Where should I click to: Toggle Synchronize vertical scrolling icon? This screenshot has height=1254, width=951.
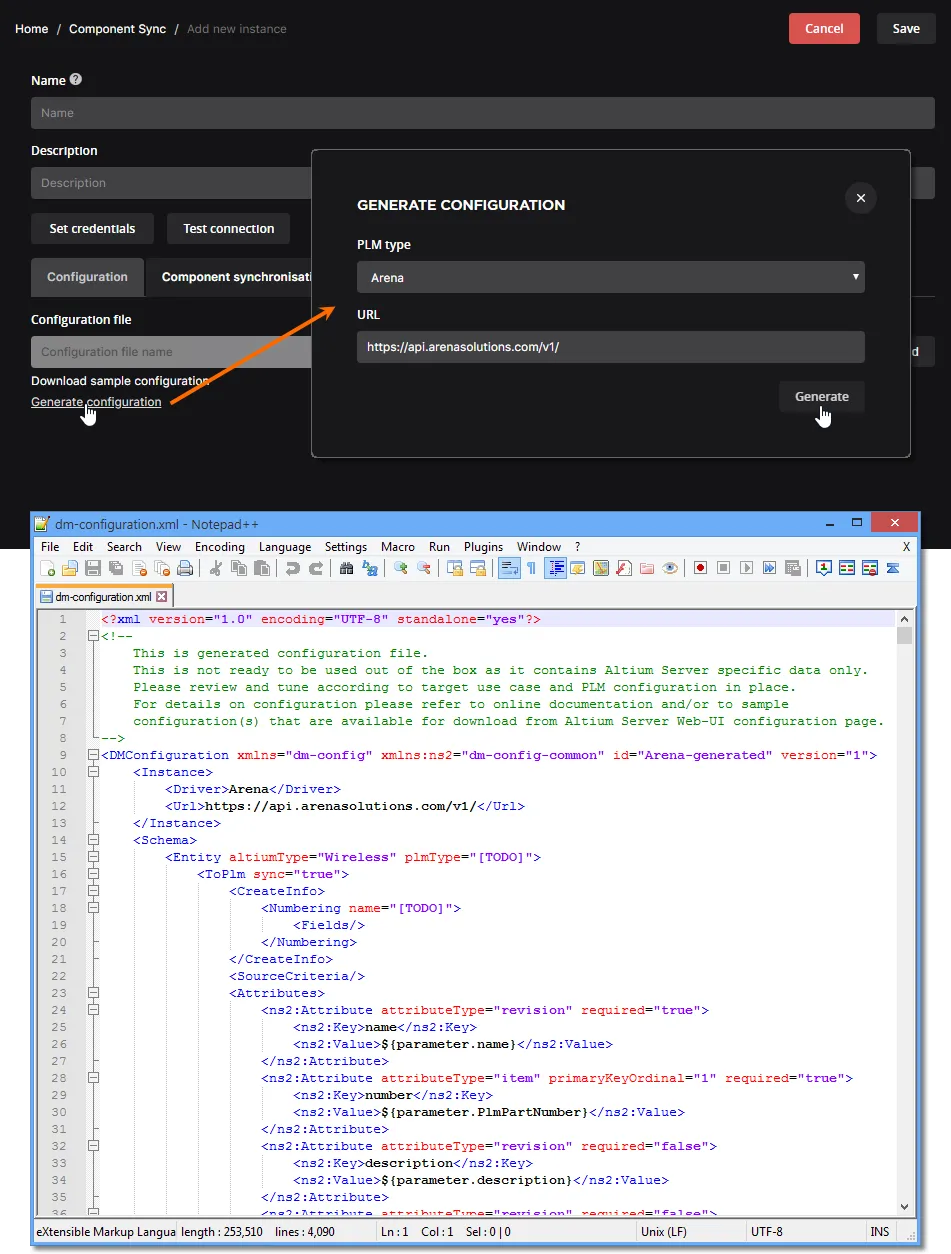pyautogui.click(x=456, y=568)
